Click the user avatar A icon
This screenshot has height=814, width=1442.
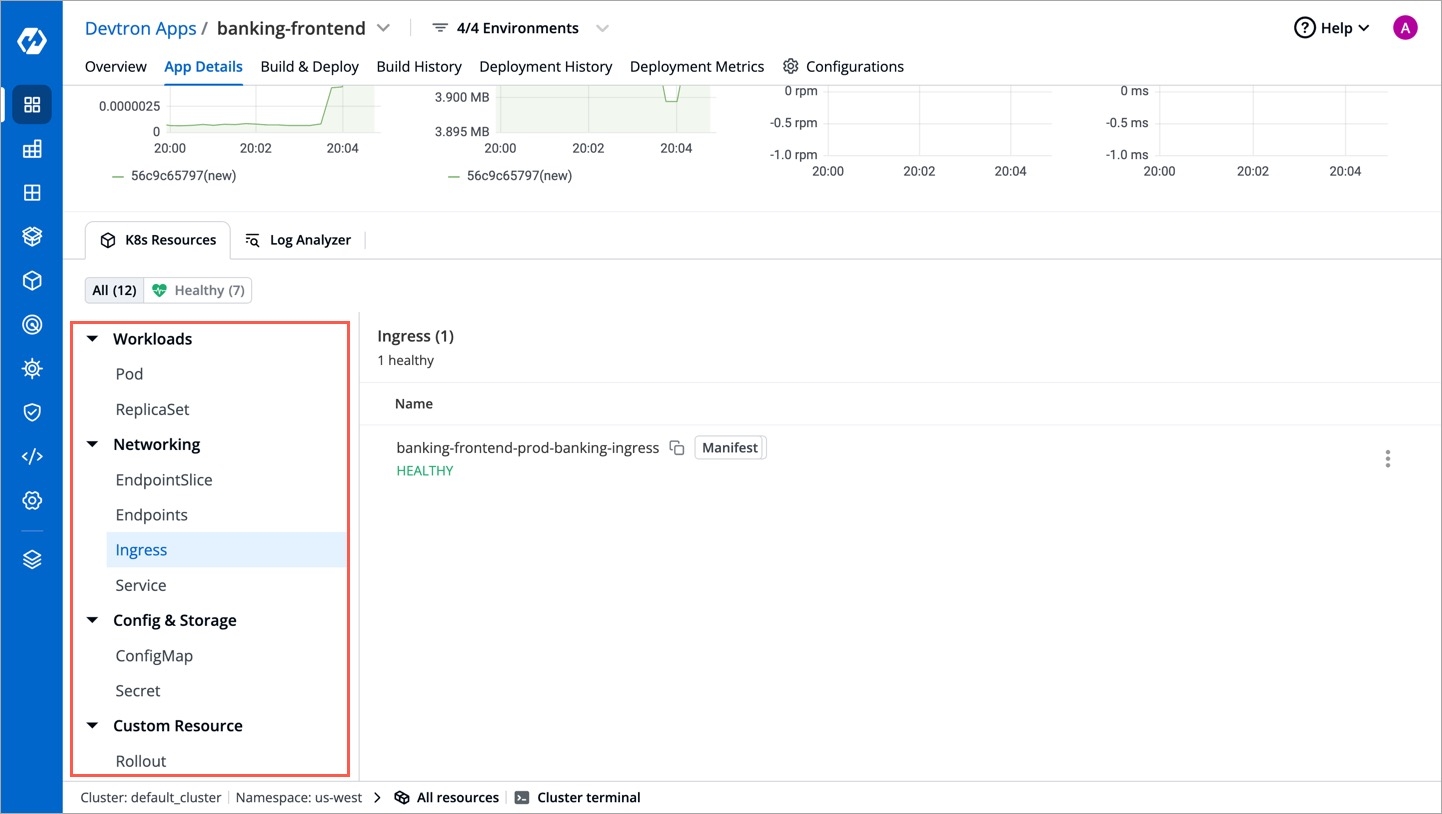pyautogui.click(x=1405, y=28)
